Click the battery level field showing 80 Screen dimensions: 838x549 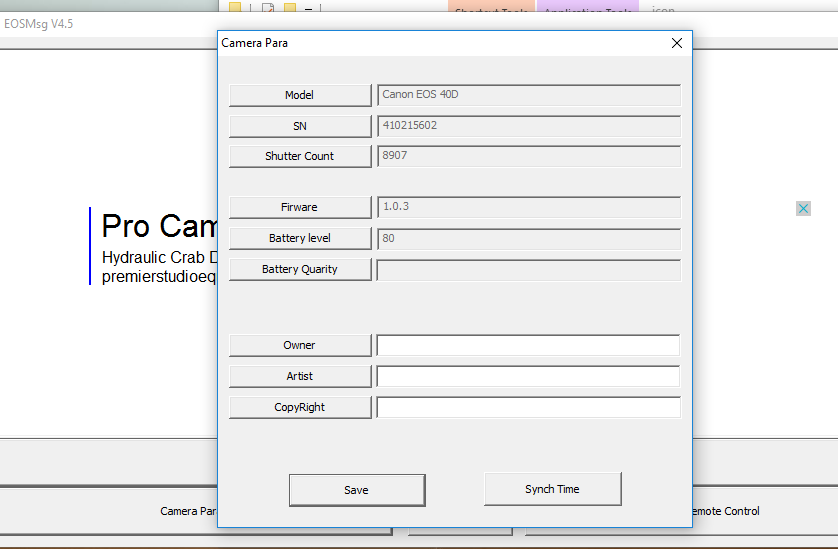click(529, 238)
